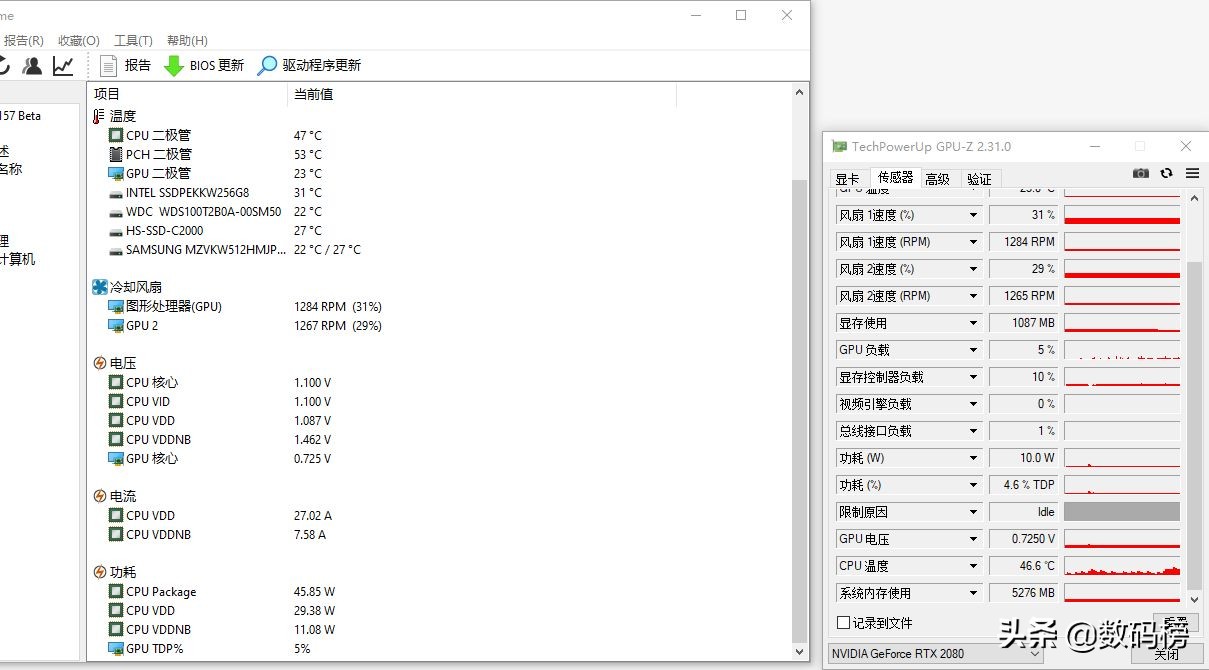Viewport: 1209px width, 670px height.
Task: Open the 工具(T) menu
Action: point(133,41)
